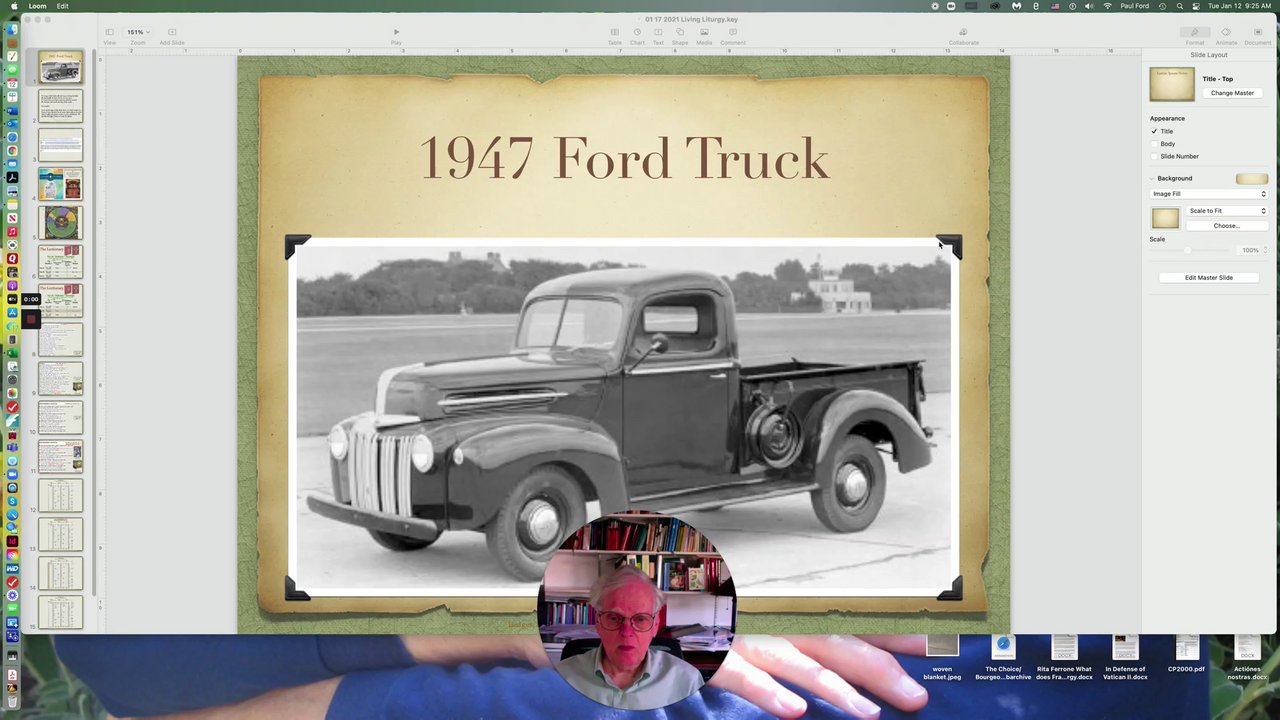This screenshot has width=1280, height=720.
Task: Open Paul Ford user menu item
Action: [1134, 6]
